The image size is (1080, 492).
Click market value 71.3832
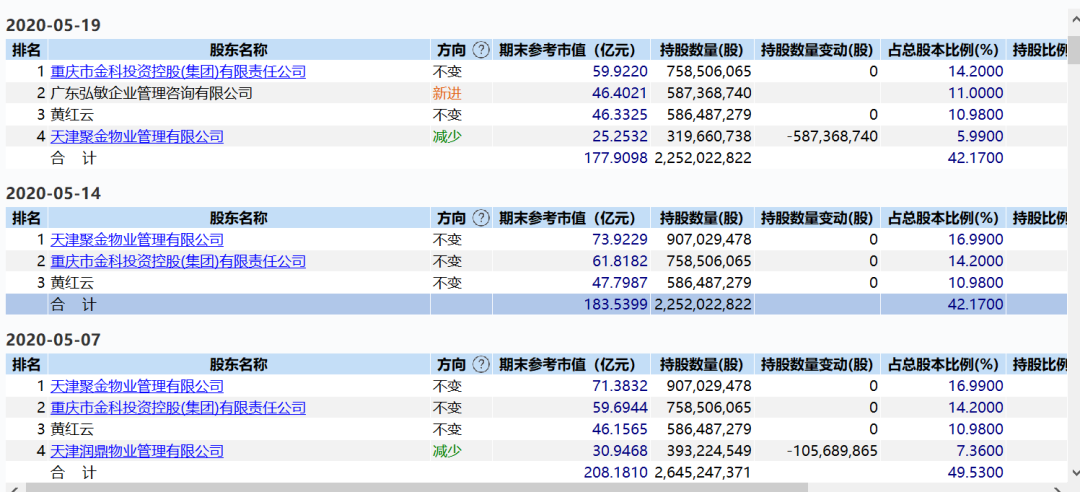coord(621,386)
